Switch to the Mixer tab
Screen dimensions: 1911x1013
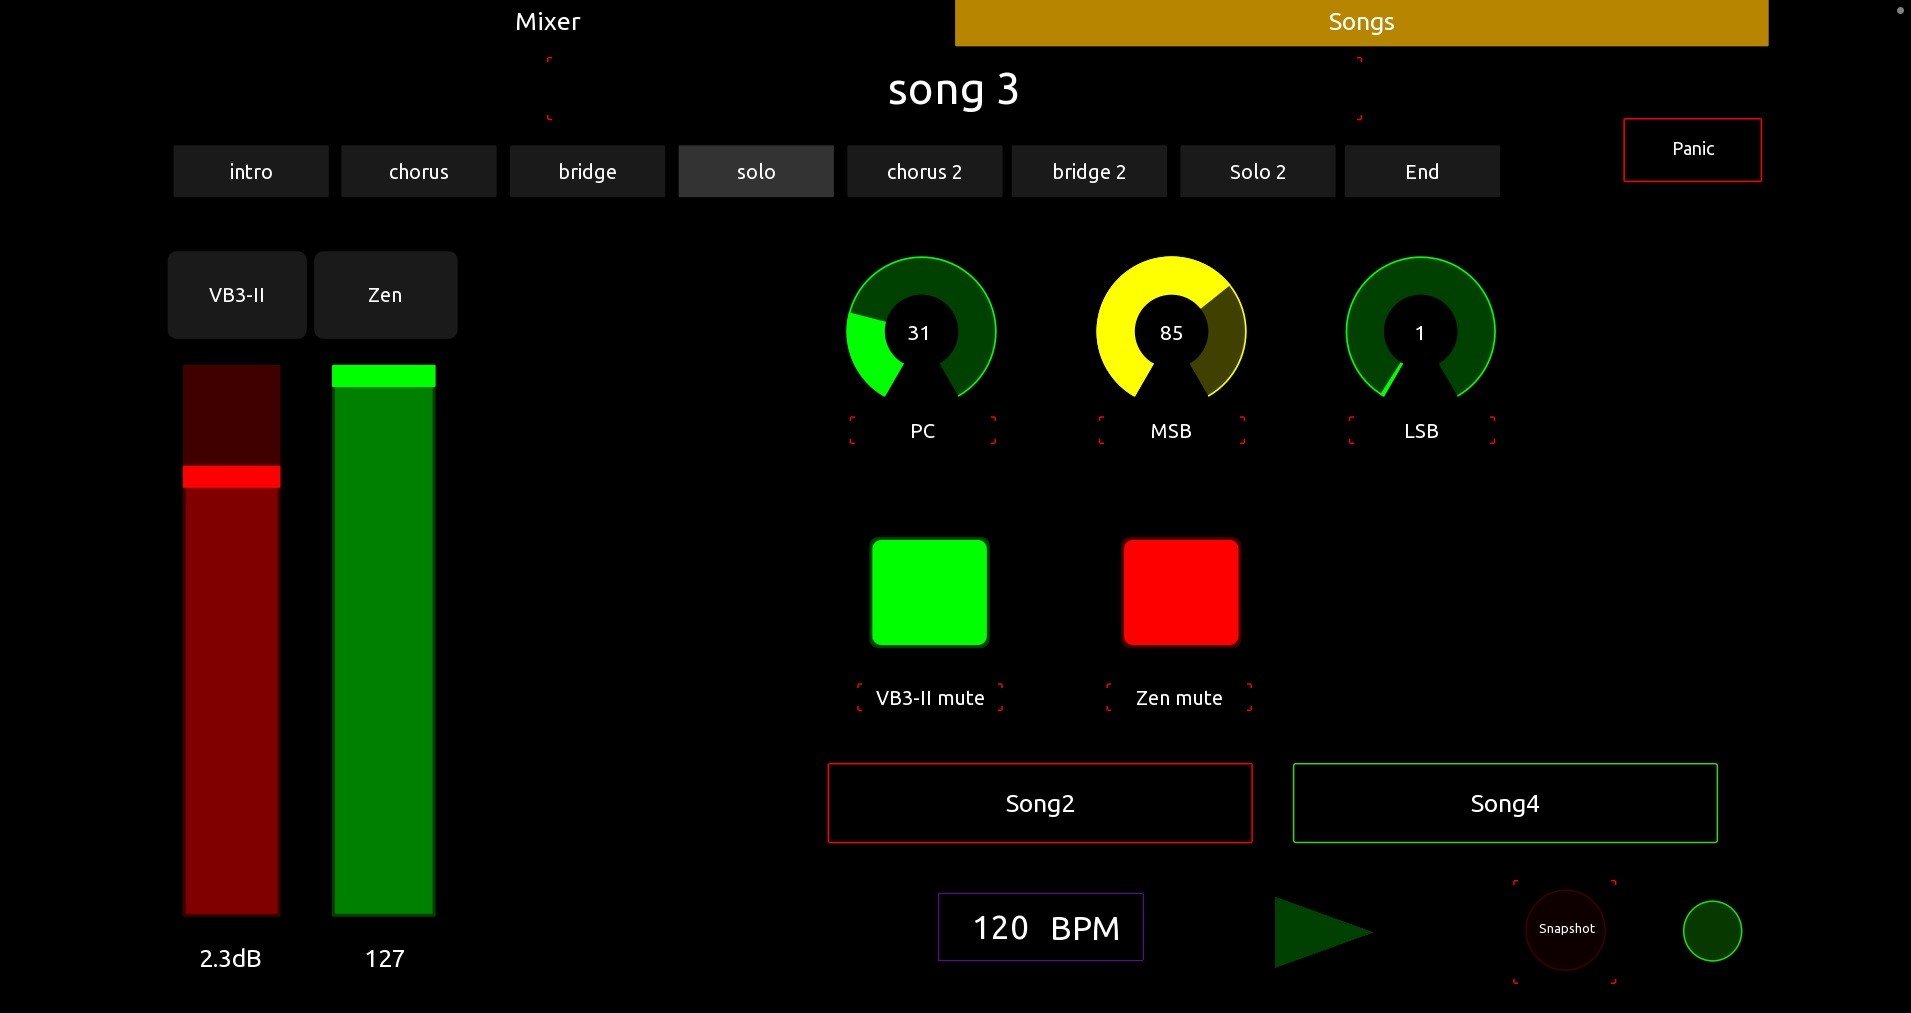tap(547, 21)
